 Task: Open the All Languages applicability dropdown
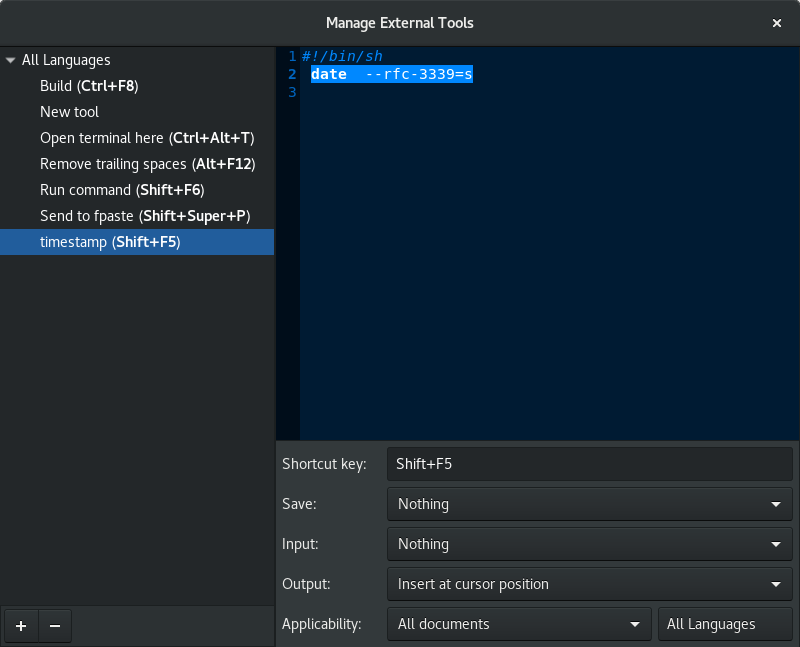point(725,623)
